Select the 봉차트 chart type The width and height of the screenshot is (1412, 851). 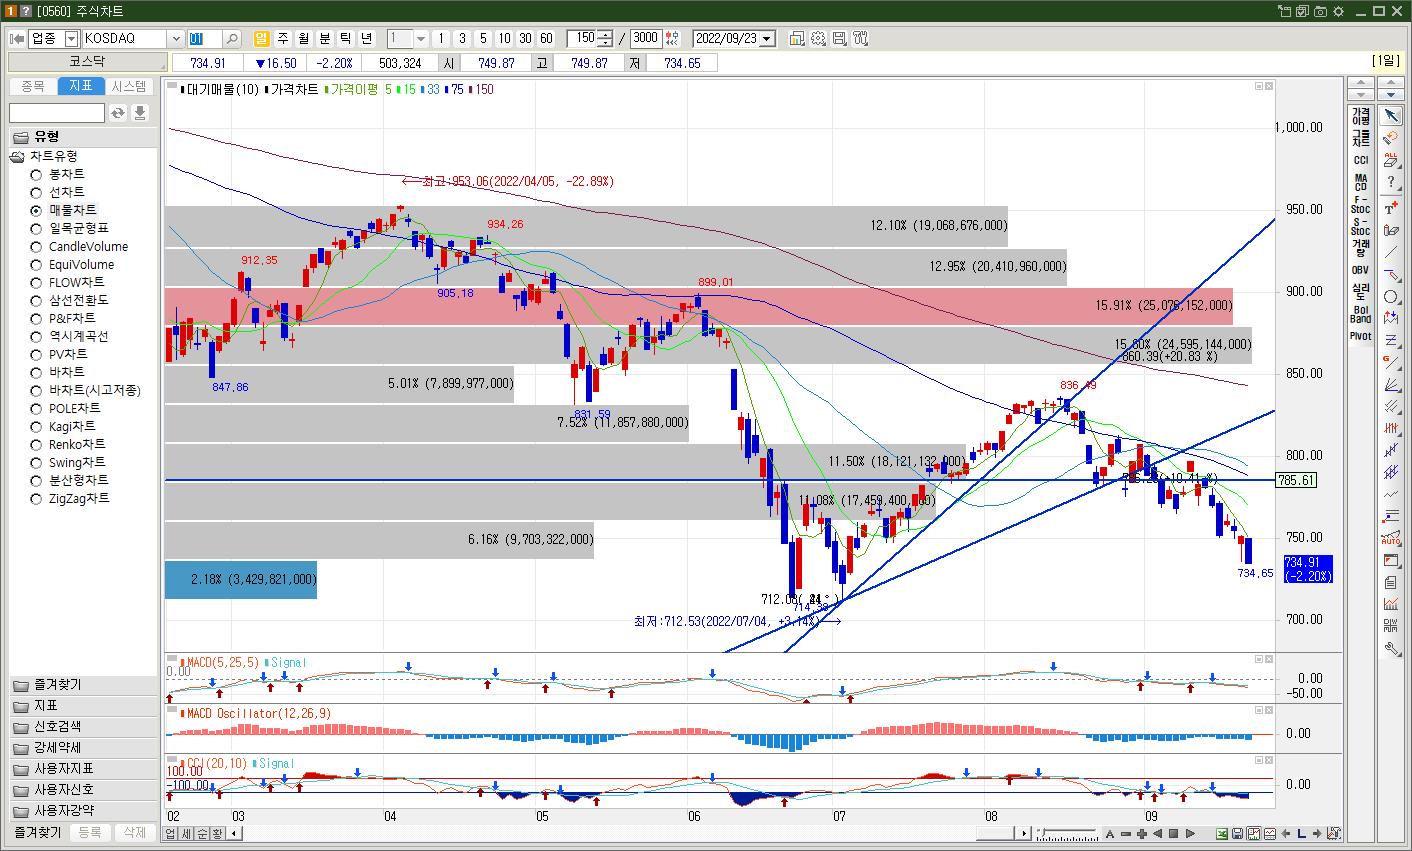tap(36, 174)
